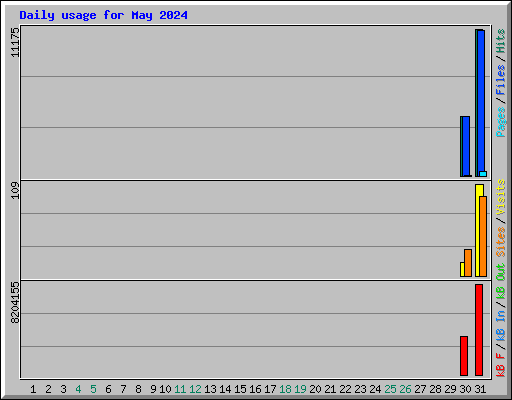This screenshot has width=512, height=400.
Task: Click green day label 5 on the x-axis
Action: pos(93,389)
